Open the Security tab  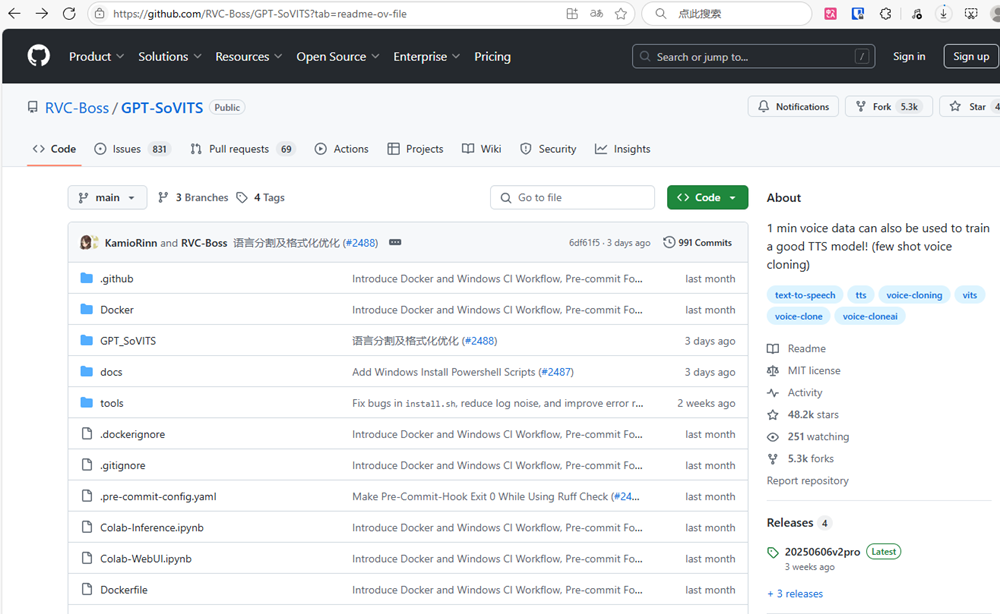point(548,149)
